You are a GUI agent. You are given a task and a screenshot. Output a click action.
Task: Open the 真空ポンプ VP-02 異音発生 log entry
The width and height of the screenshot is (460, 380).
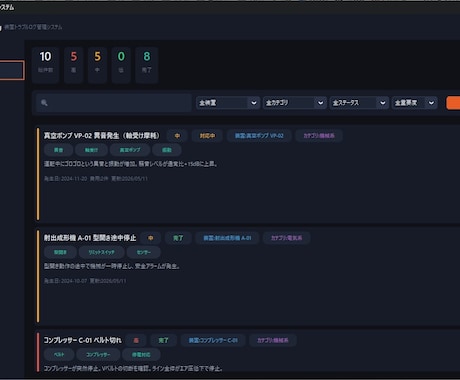pos(102,136)
